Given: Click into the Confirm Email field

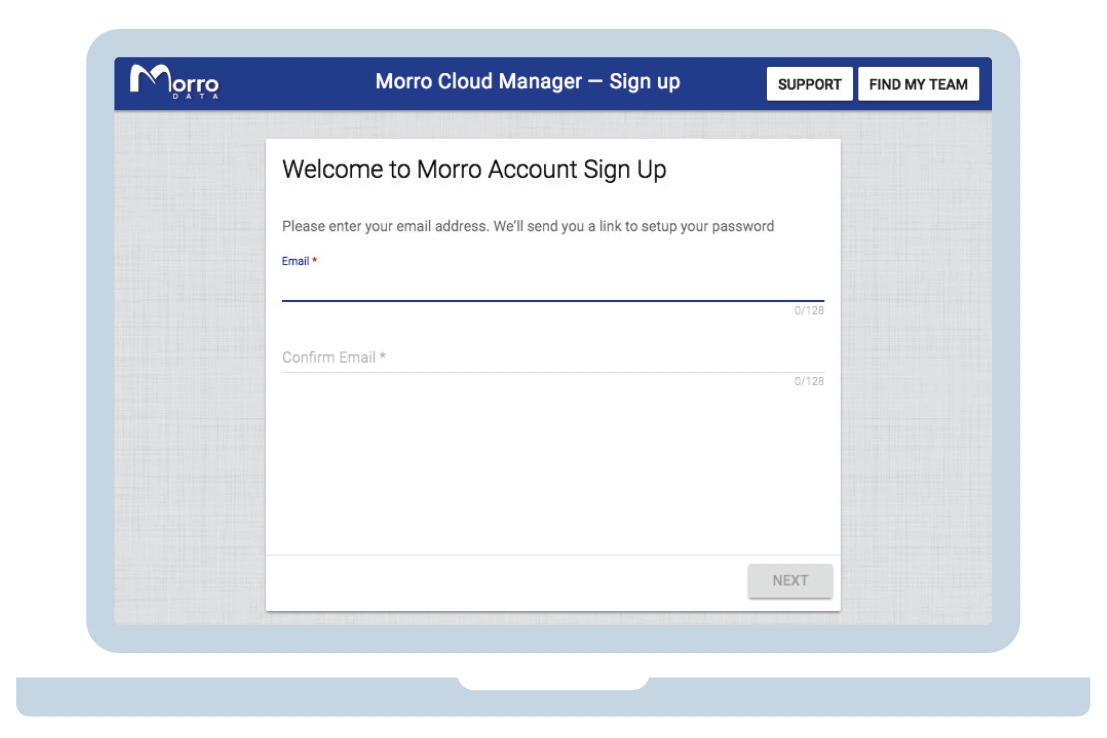Looking at the screenshot, I should pos(553,357).
